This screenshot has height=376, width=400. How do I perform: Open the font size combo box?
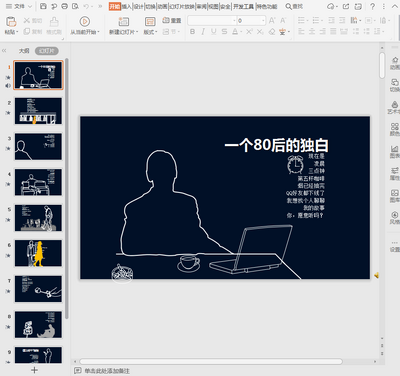pos(251,21)
